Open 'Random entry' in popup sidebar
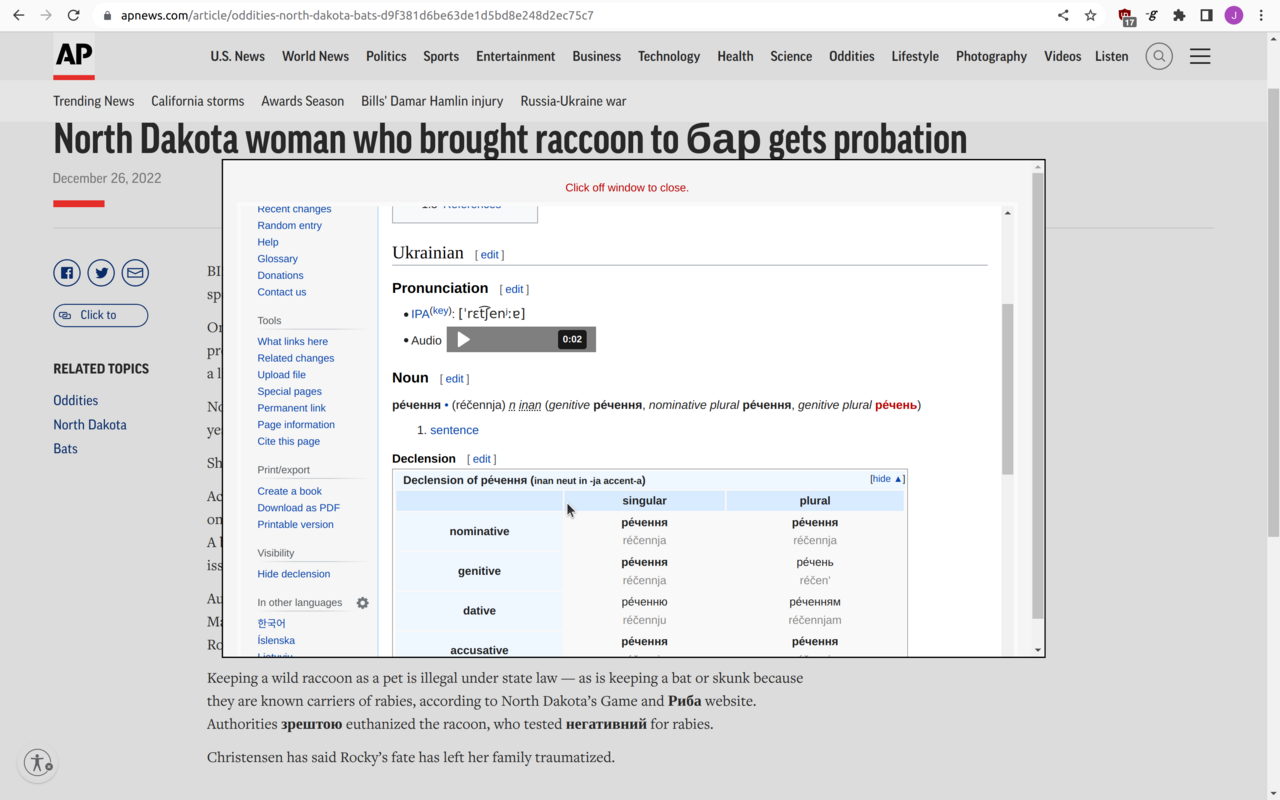This screenshot has width=1280, height=800. pos(289,226)
